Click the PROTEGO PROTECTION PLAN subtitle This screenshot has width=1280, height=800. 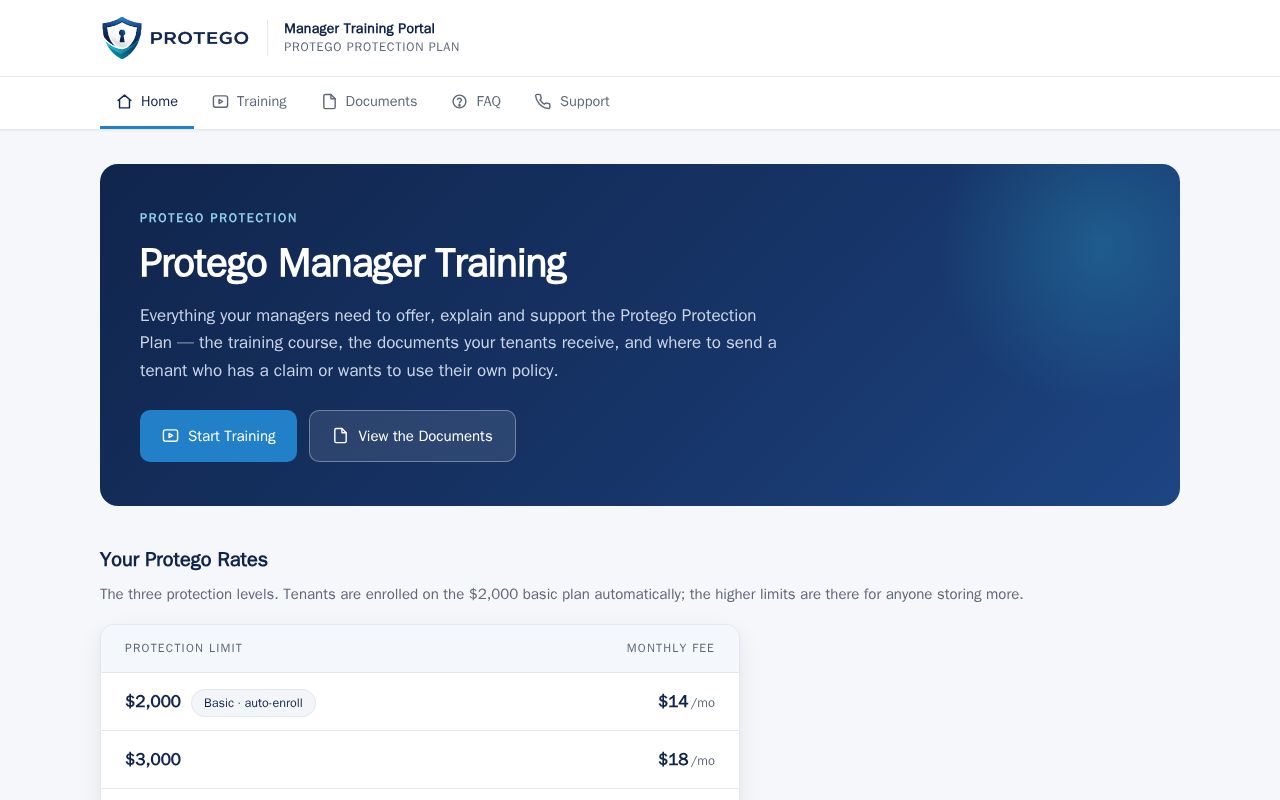pos(372,47)
